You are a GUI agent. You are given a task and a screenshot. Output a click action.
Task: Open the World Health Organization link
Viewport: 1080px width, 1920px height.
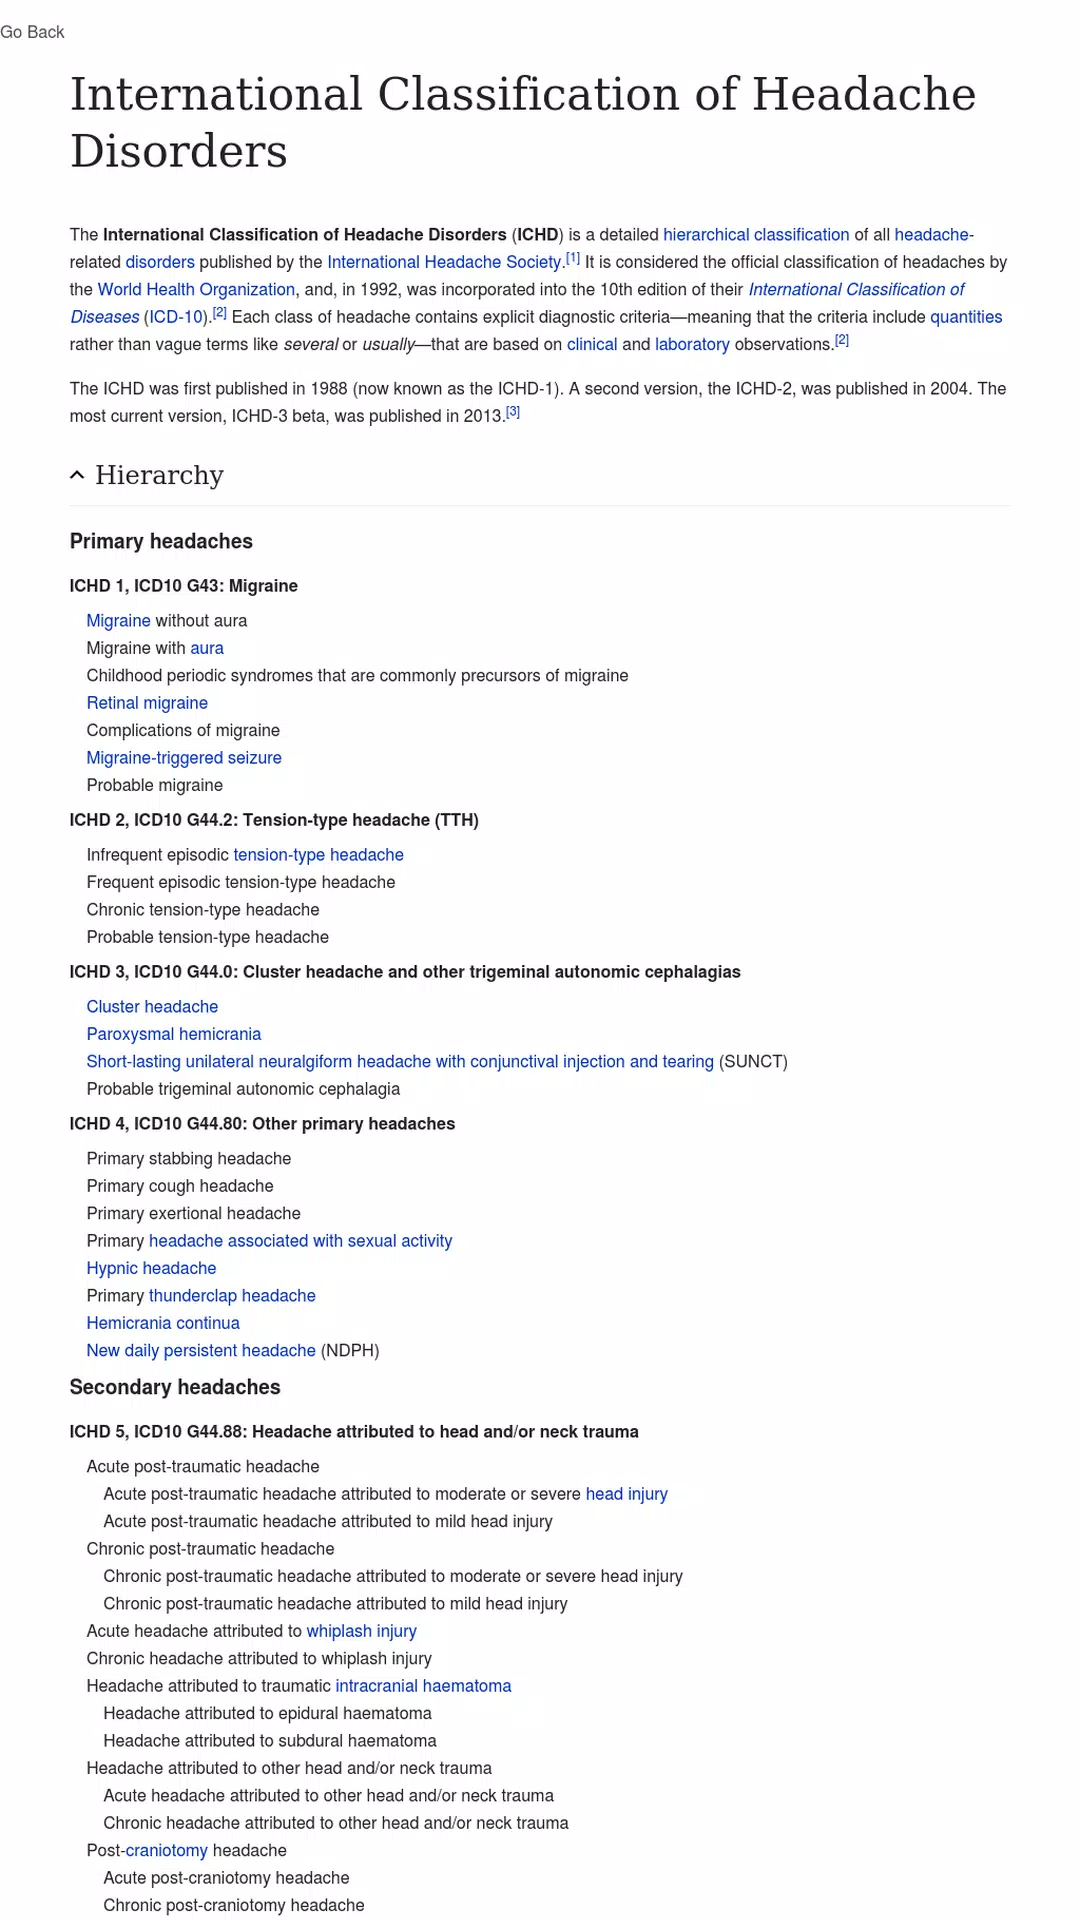click(x=196, y=289)
